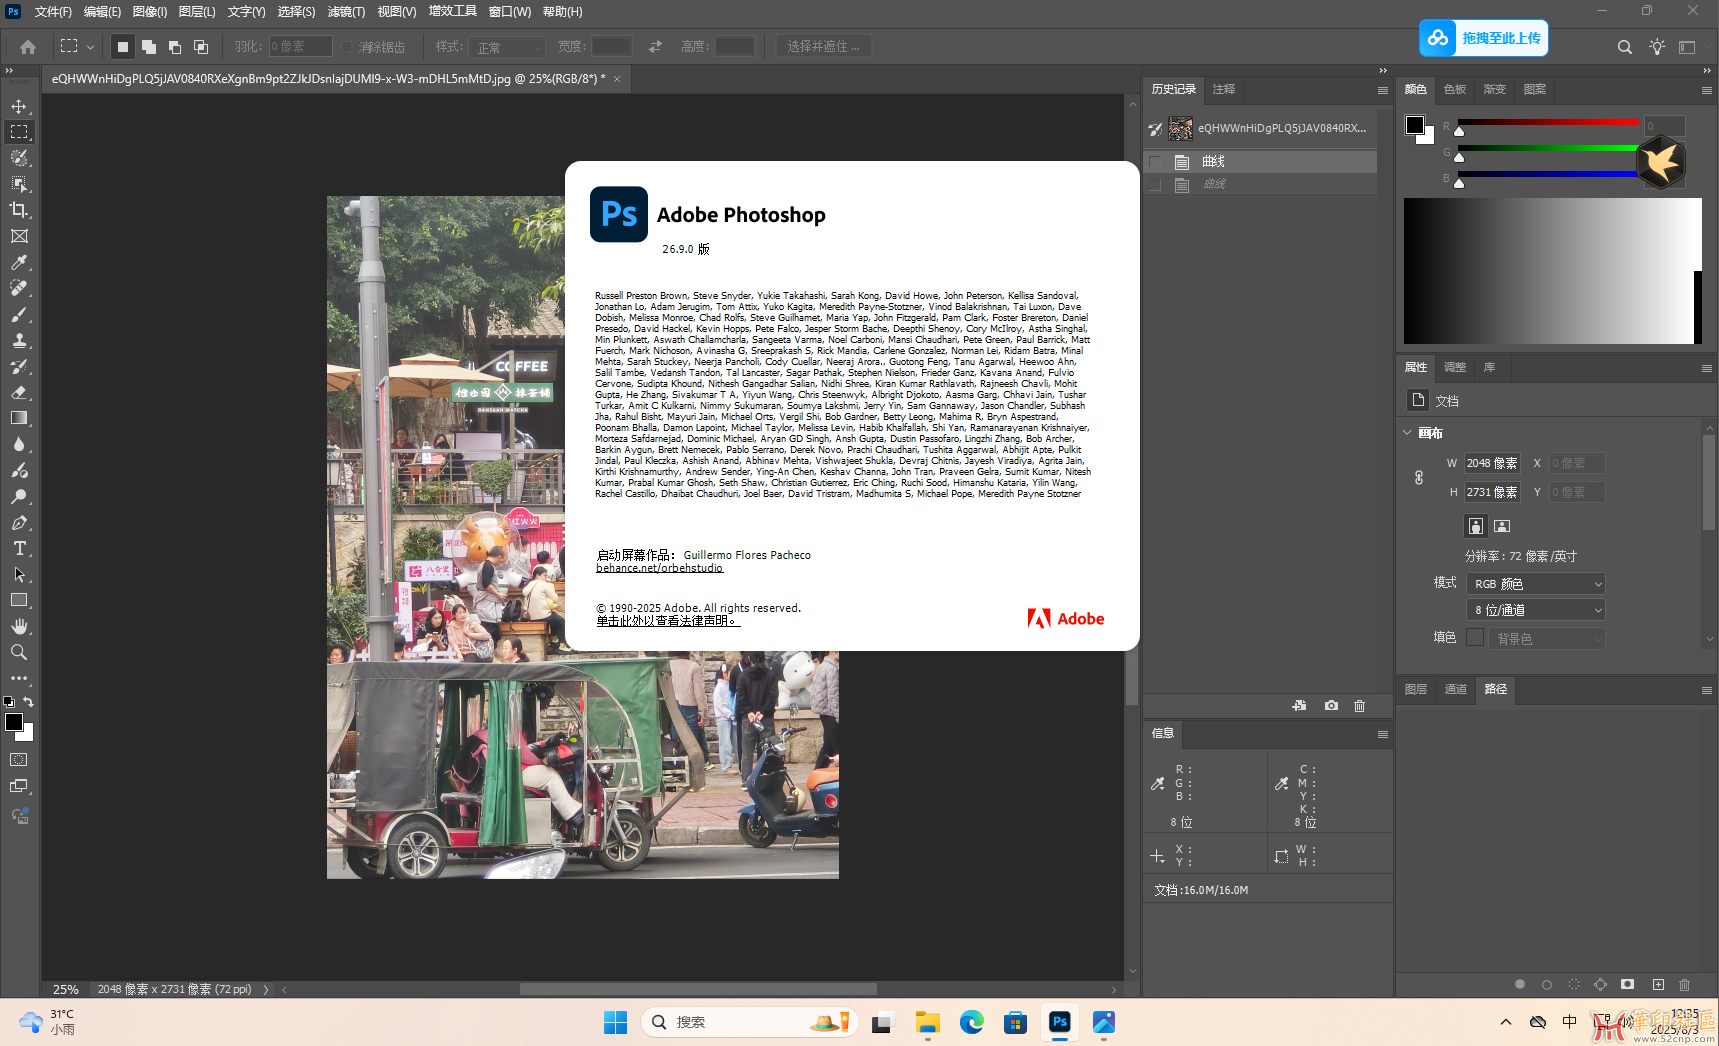Click the foreground color swatch in Color panel

1415,125
